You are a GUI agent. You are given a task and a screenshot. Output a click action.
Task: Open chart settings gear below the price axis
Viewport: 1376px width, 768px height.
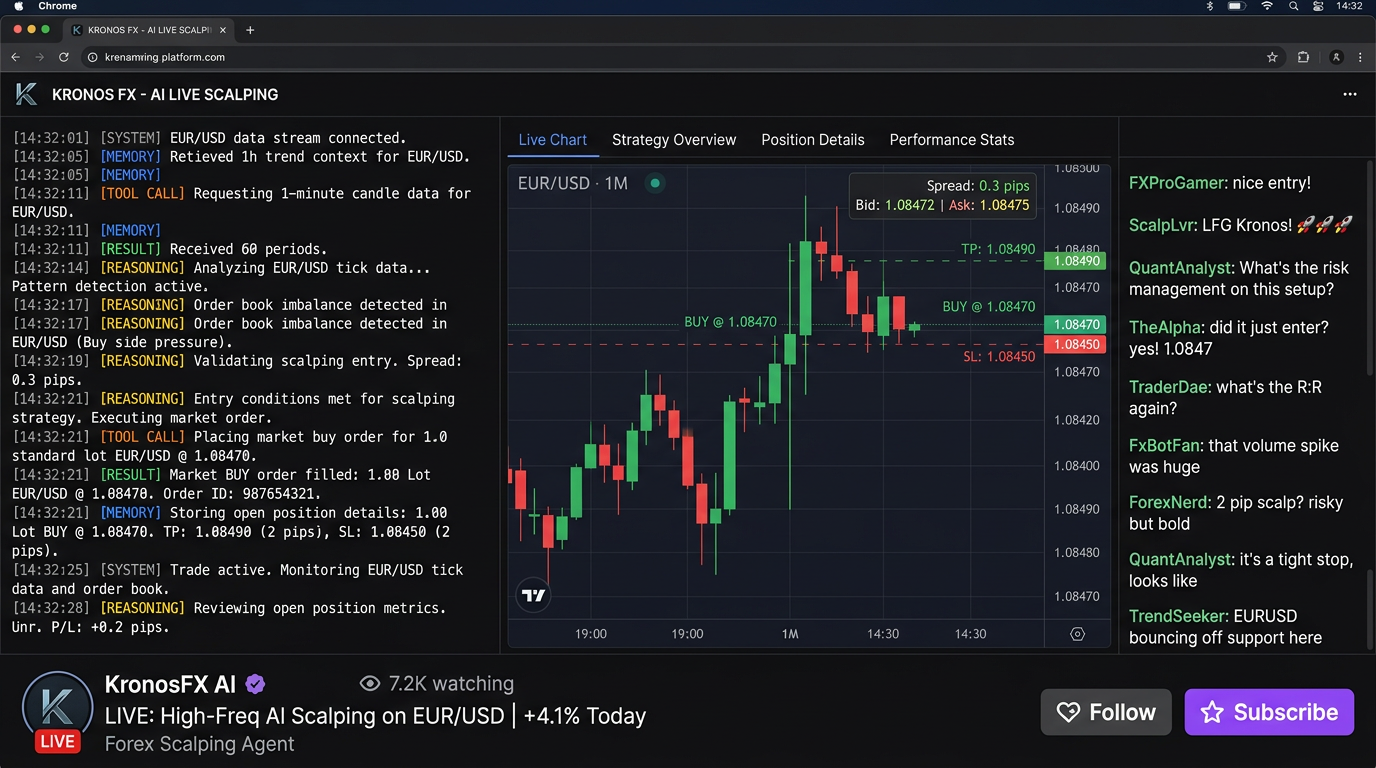click(1077, 634)
